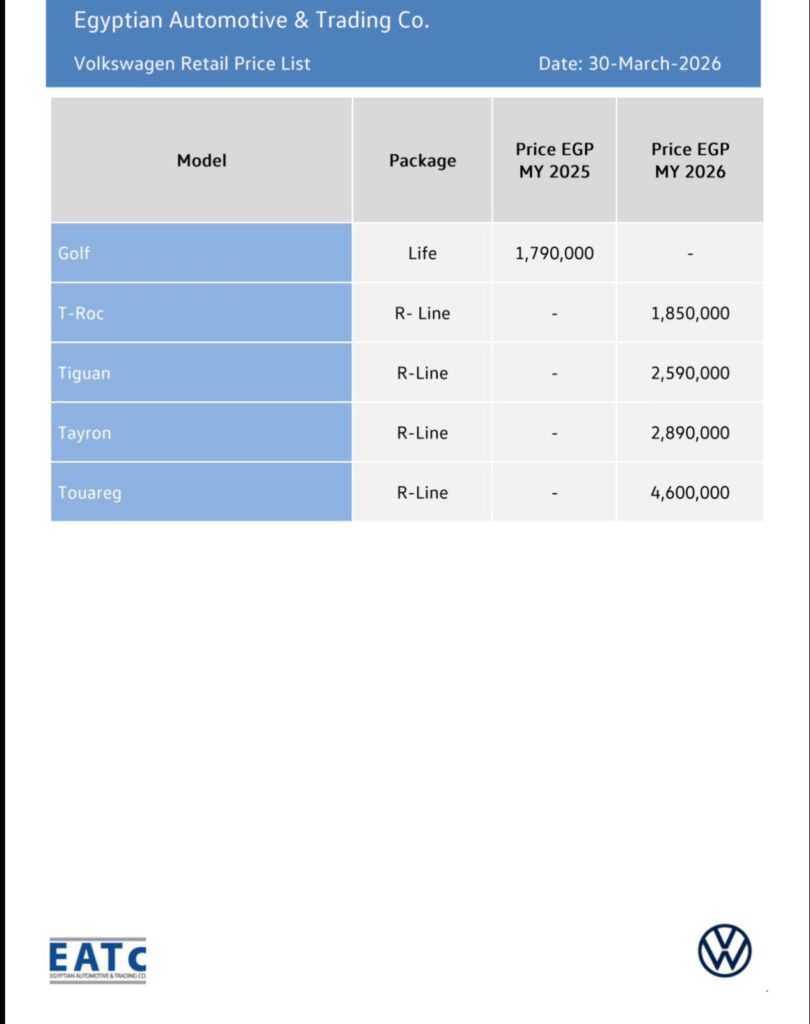Select the Tayron price 2,890,000
The image size is (810, 1024).
(x=690, y=433)
